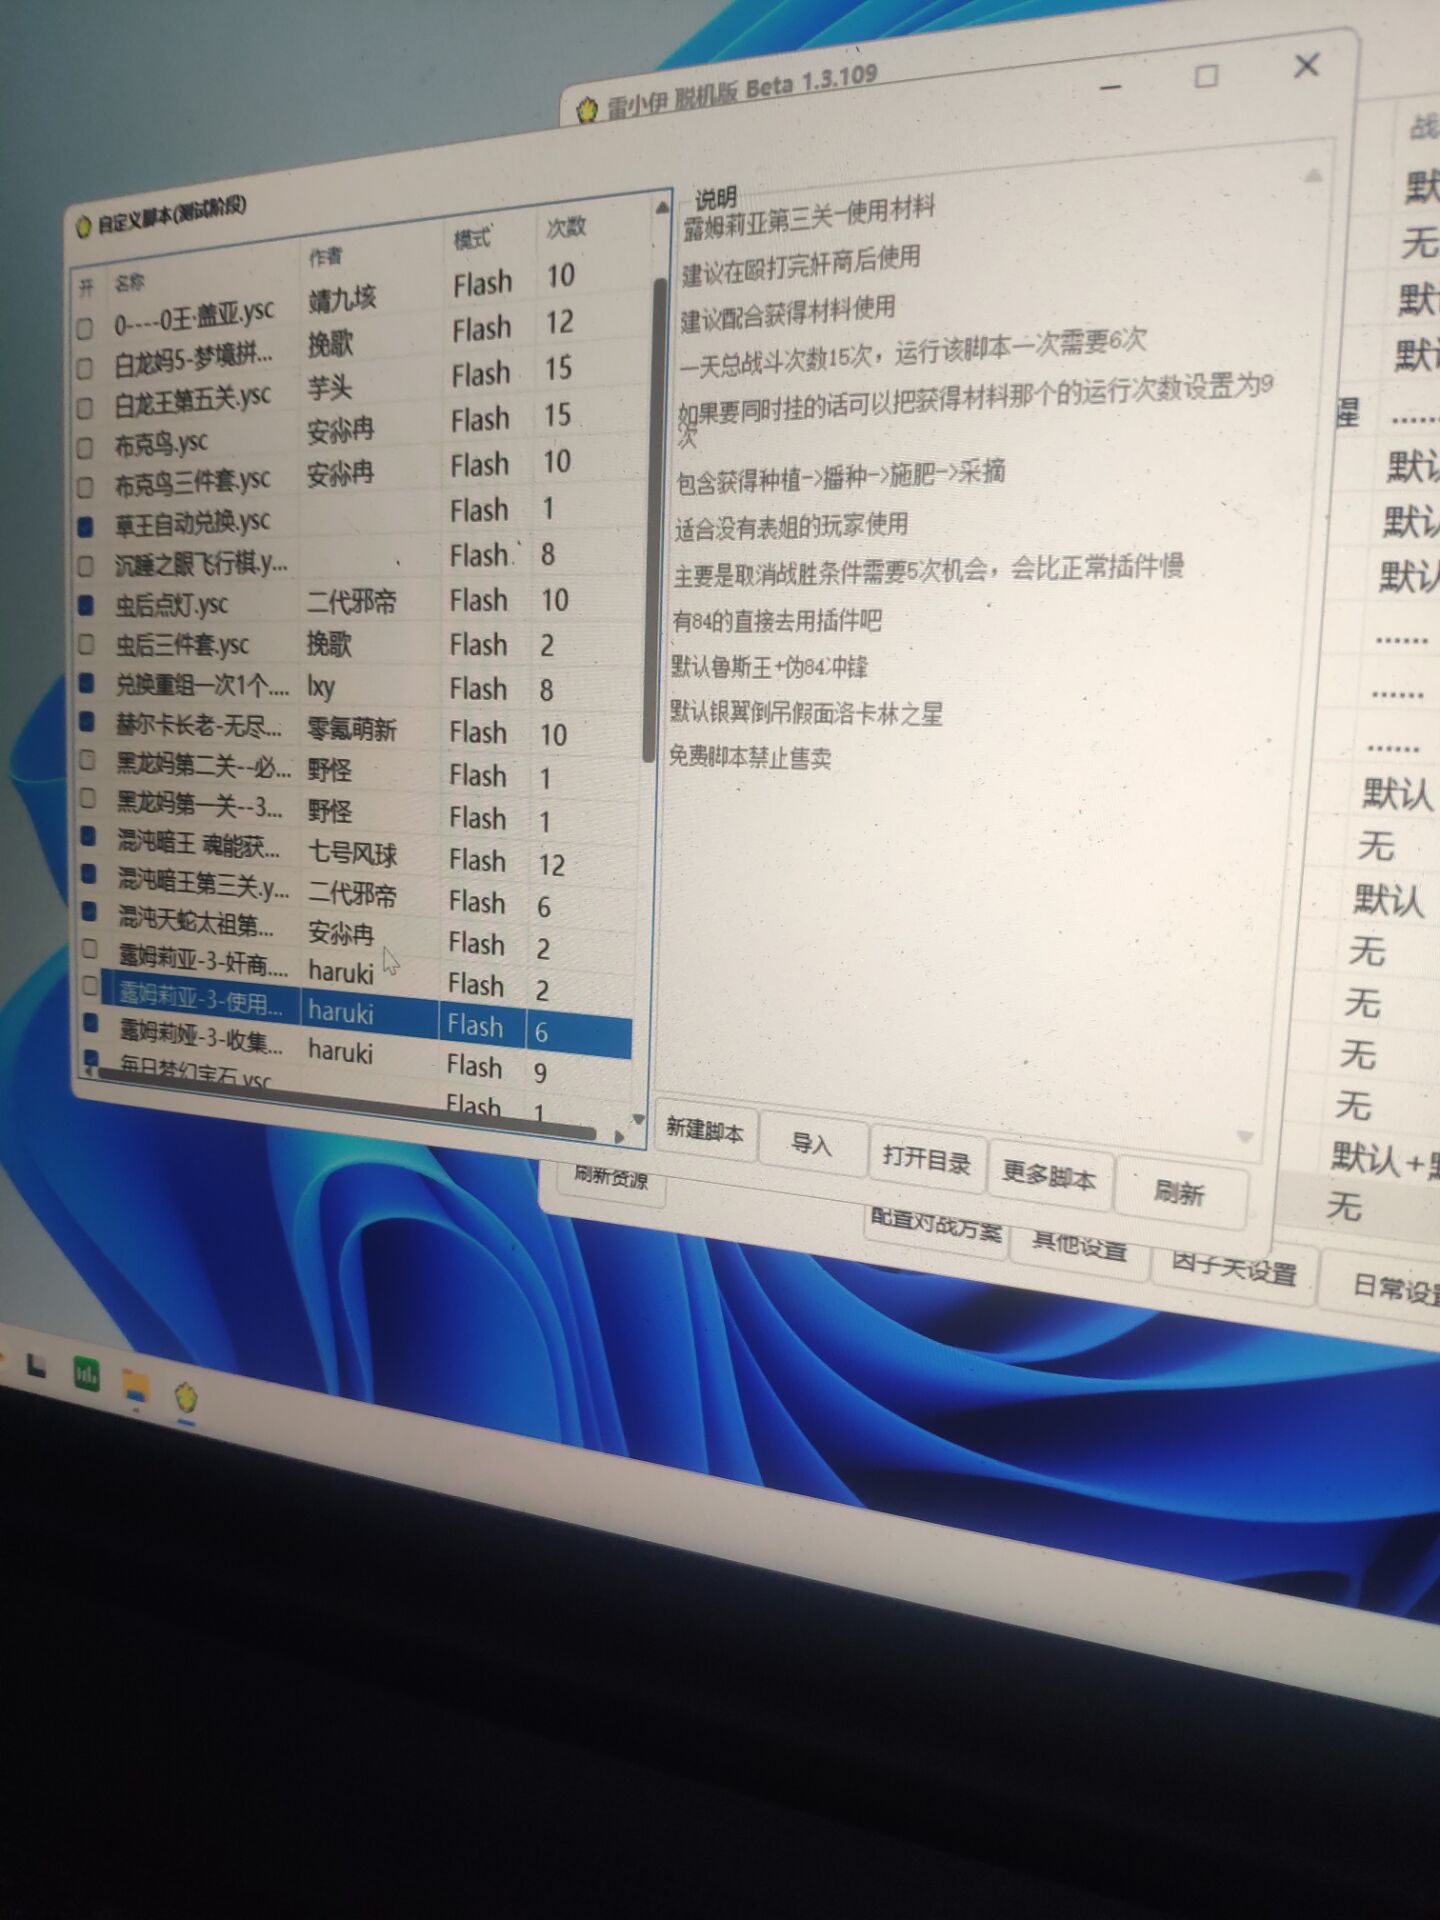The height and width of the screenshot is (1920, 1440).
Task: Click the green chart icon in the taskbar
Action: [87, 1375]
